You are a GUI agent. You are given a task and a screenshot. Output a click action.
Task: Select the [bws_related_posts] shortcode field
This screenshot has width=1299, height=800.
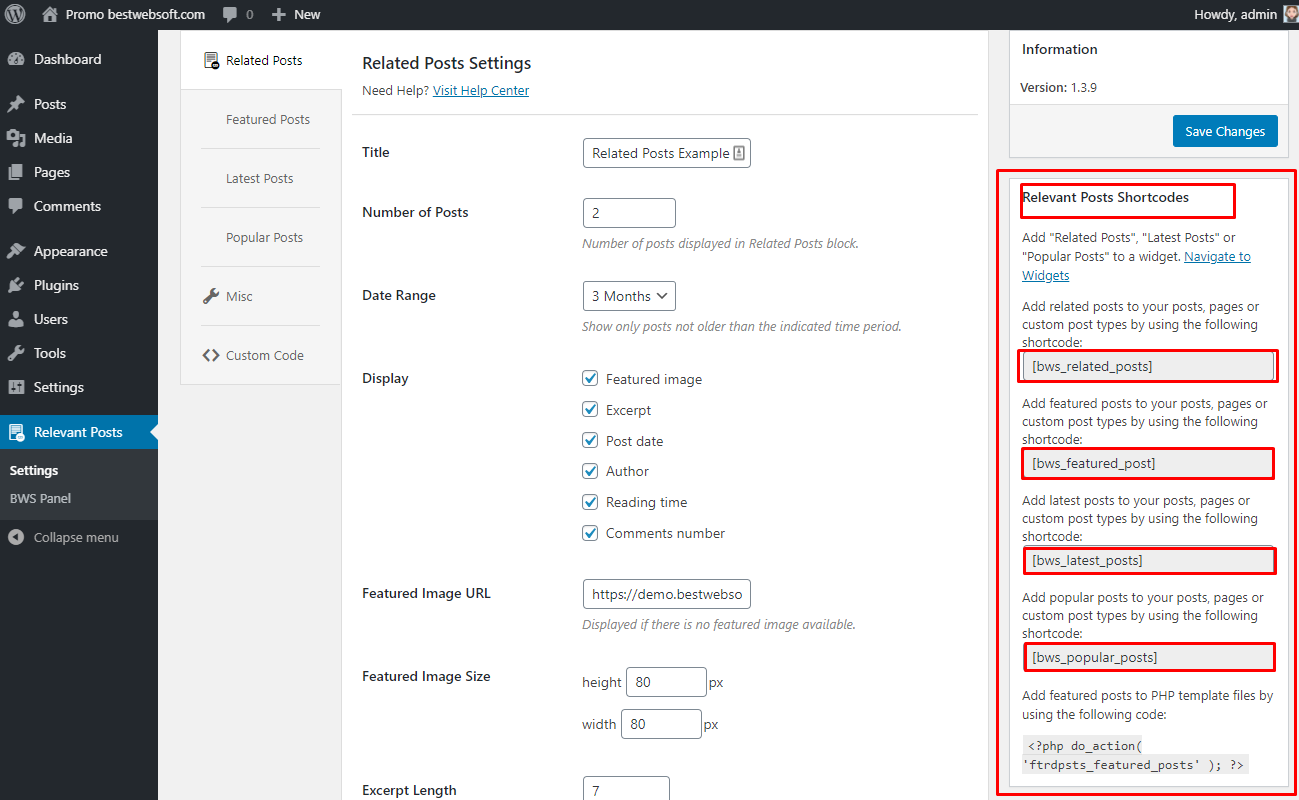tap(1148, 366)
